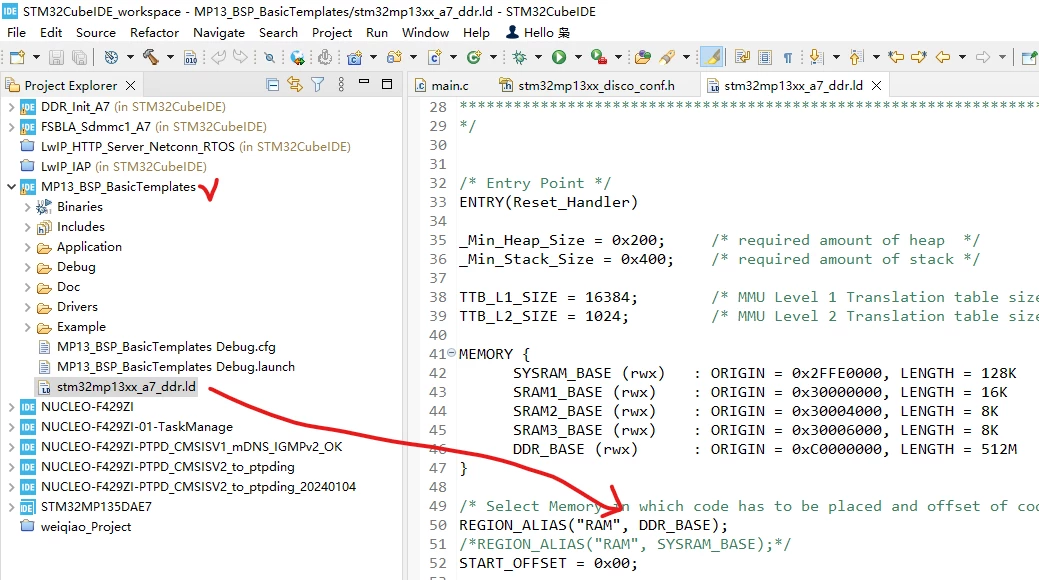Click the Run with red toolbox icon
The height and width of the screenshot is (580, 1039).
point(598,58)
